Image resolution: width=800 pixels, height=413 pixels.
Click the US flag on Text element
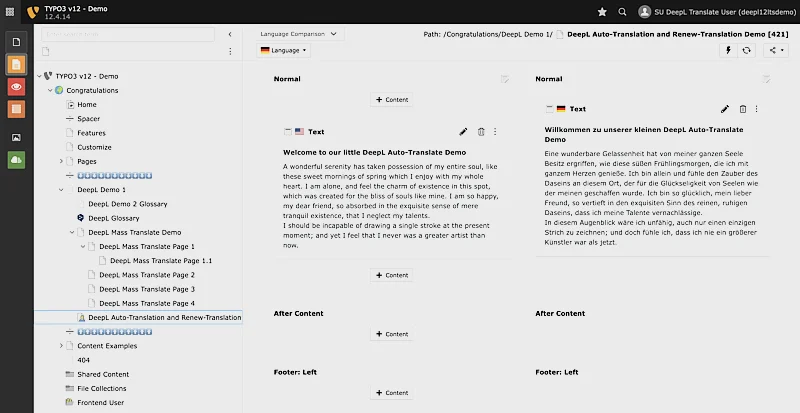[299, 132]
